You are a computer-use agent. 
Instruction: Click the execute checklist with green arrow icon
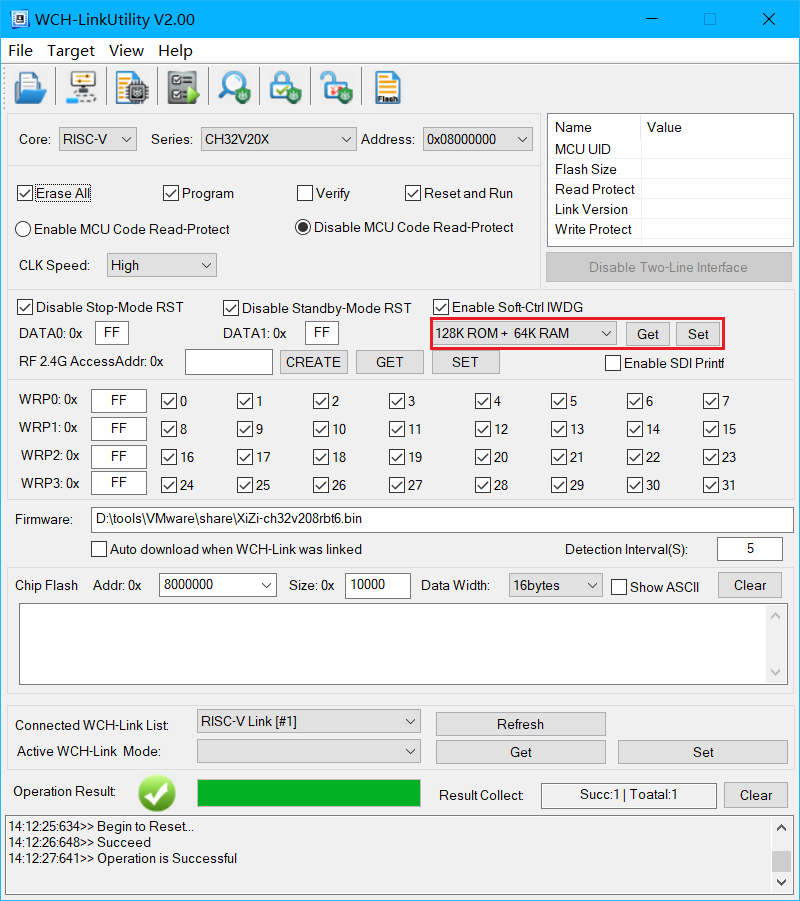click(183, 87)
